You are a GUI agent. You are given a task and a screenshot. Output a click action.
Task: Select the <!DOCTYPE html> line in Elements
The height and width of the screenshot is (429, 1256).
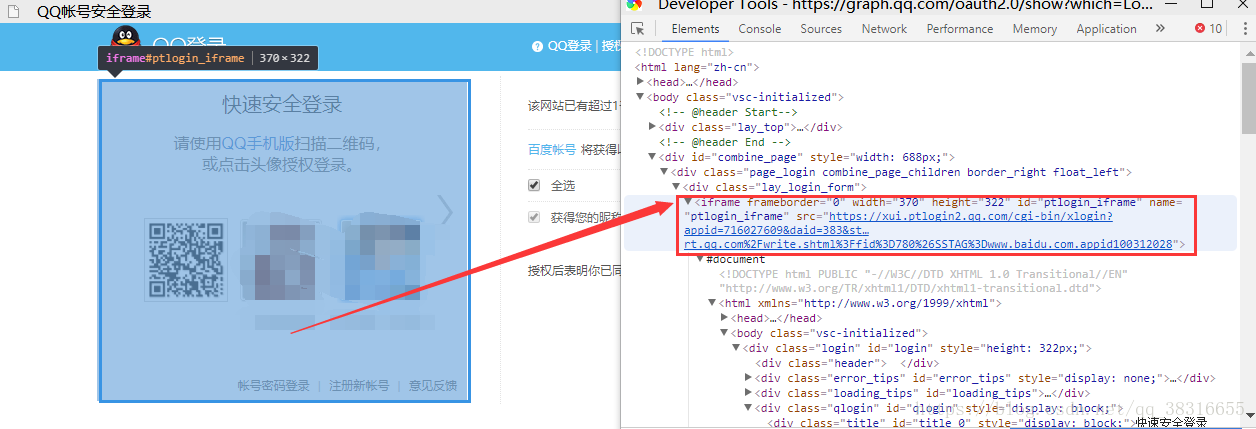pos(683,52)
